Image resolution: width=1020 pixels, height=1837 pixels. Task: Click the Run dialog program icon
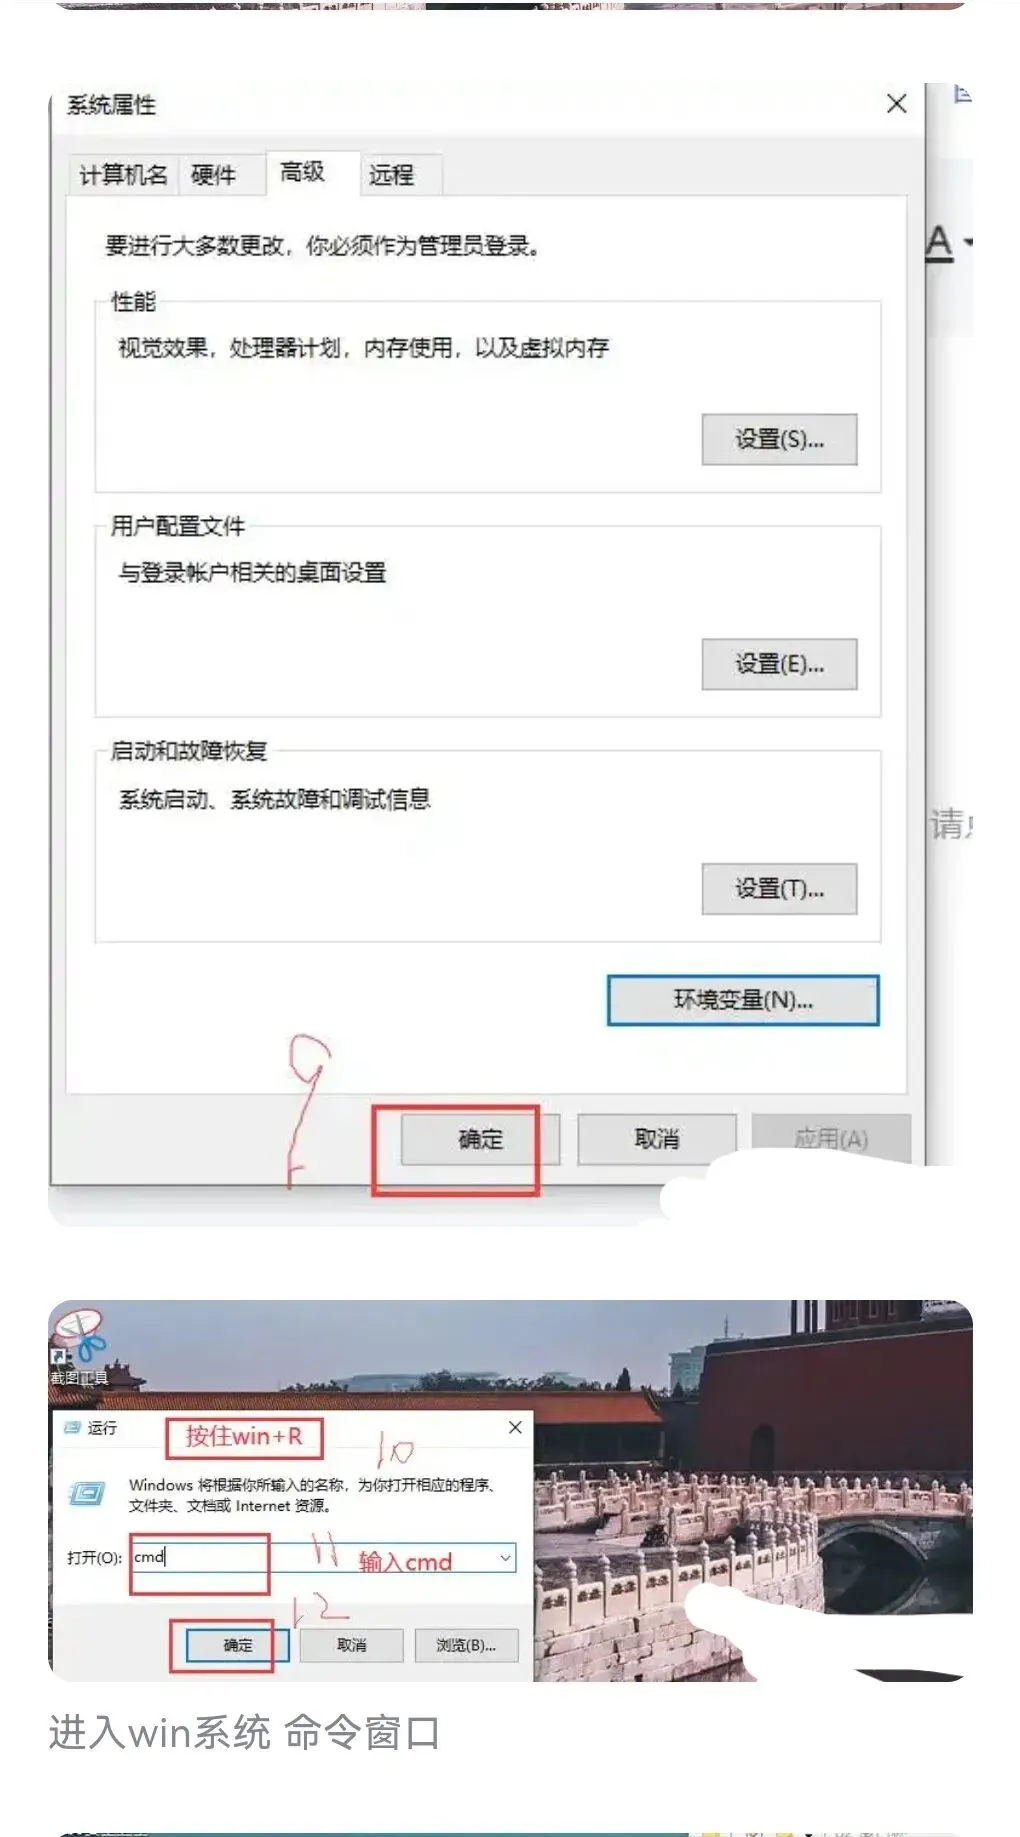point(87,1494)
